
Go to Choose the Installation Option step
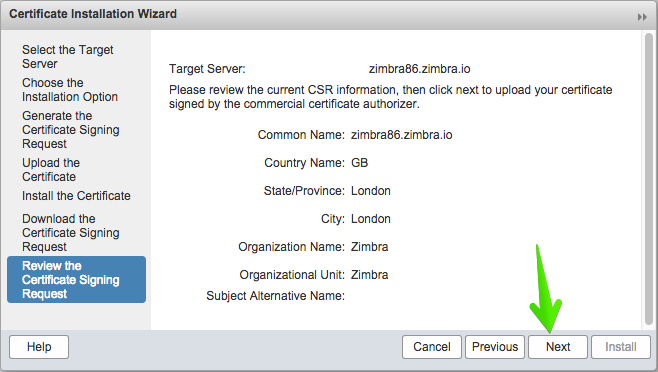tap(70, 89)
